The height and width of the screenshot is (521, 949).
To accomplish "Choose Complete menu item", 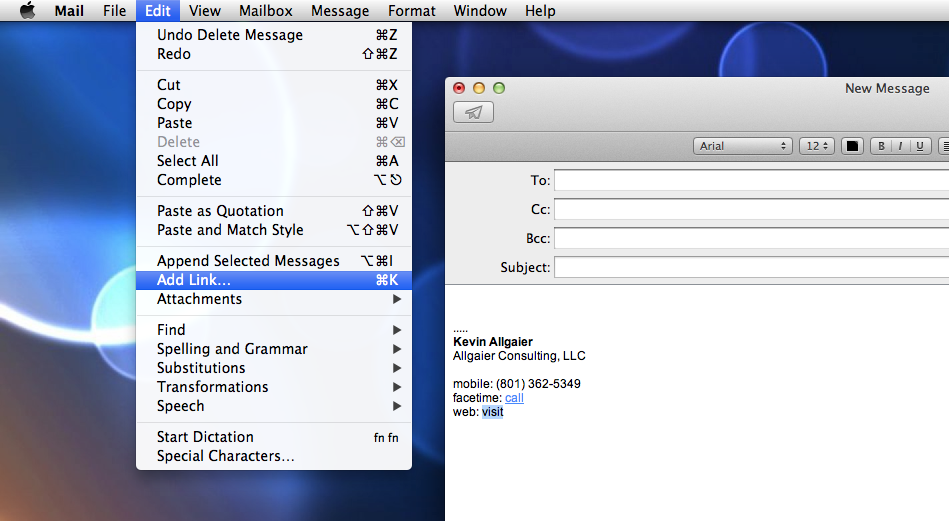I will (x=274, y=180).
